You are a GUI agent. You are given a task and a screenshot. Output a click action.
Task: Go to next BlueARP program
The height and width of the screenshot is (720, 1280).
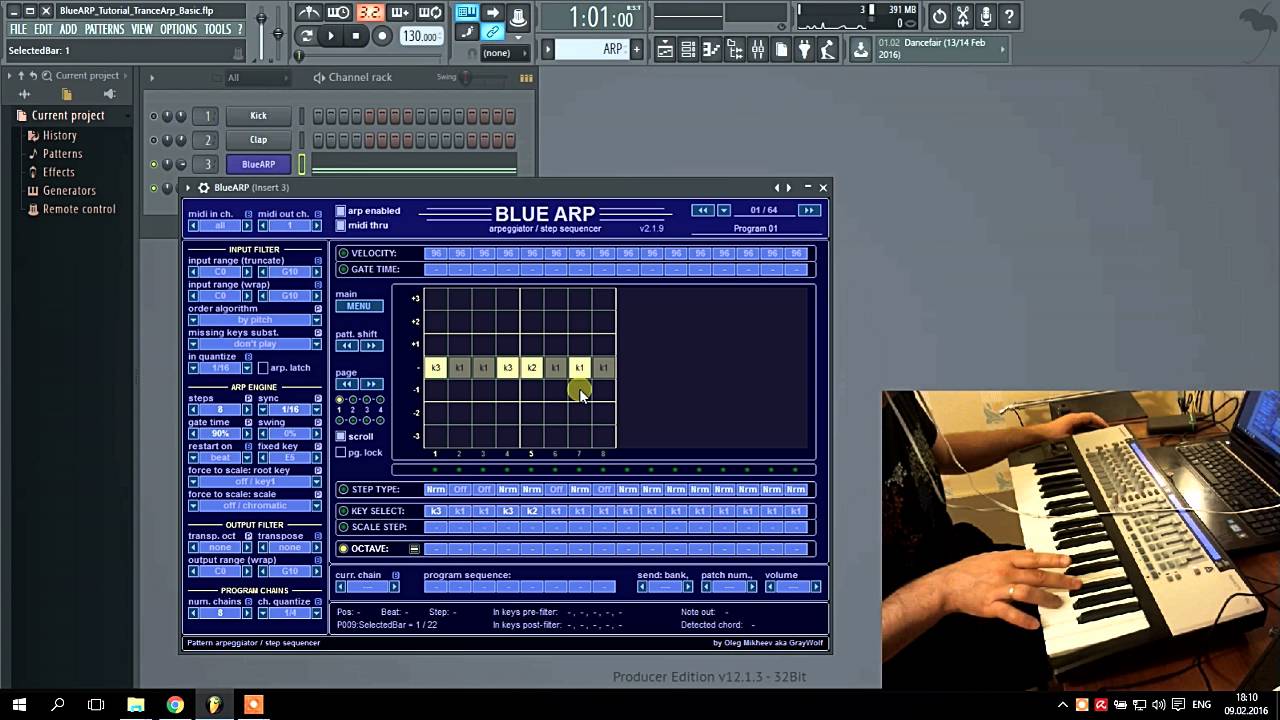point(808,211)
